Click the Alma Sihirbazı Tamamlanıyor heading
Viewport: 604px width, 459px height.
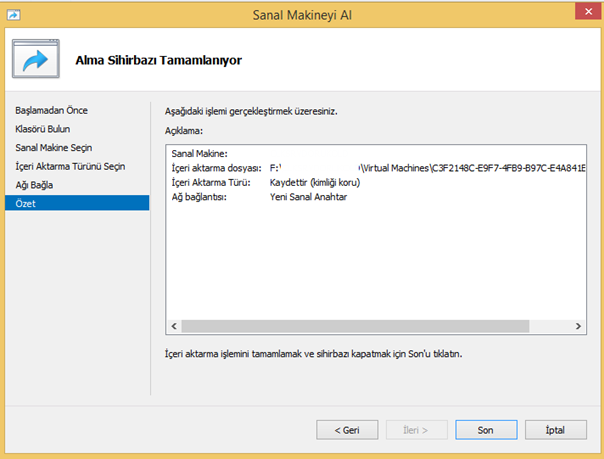(158, 60)
